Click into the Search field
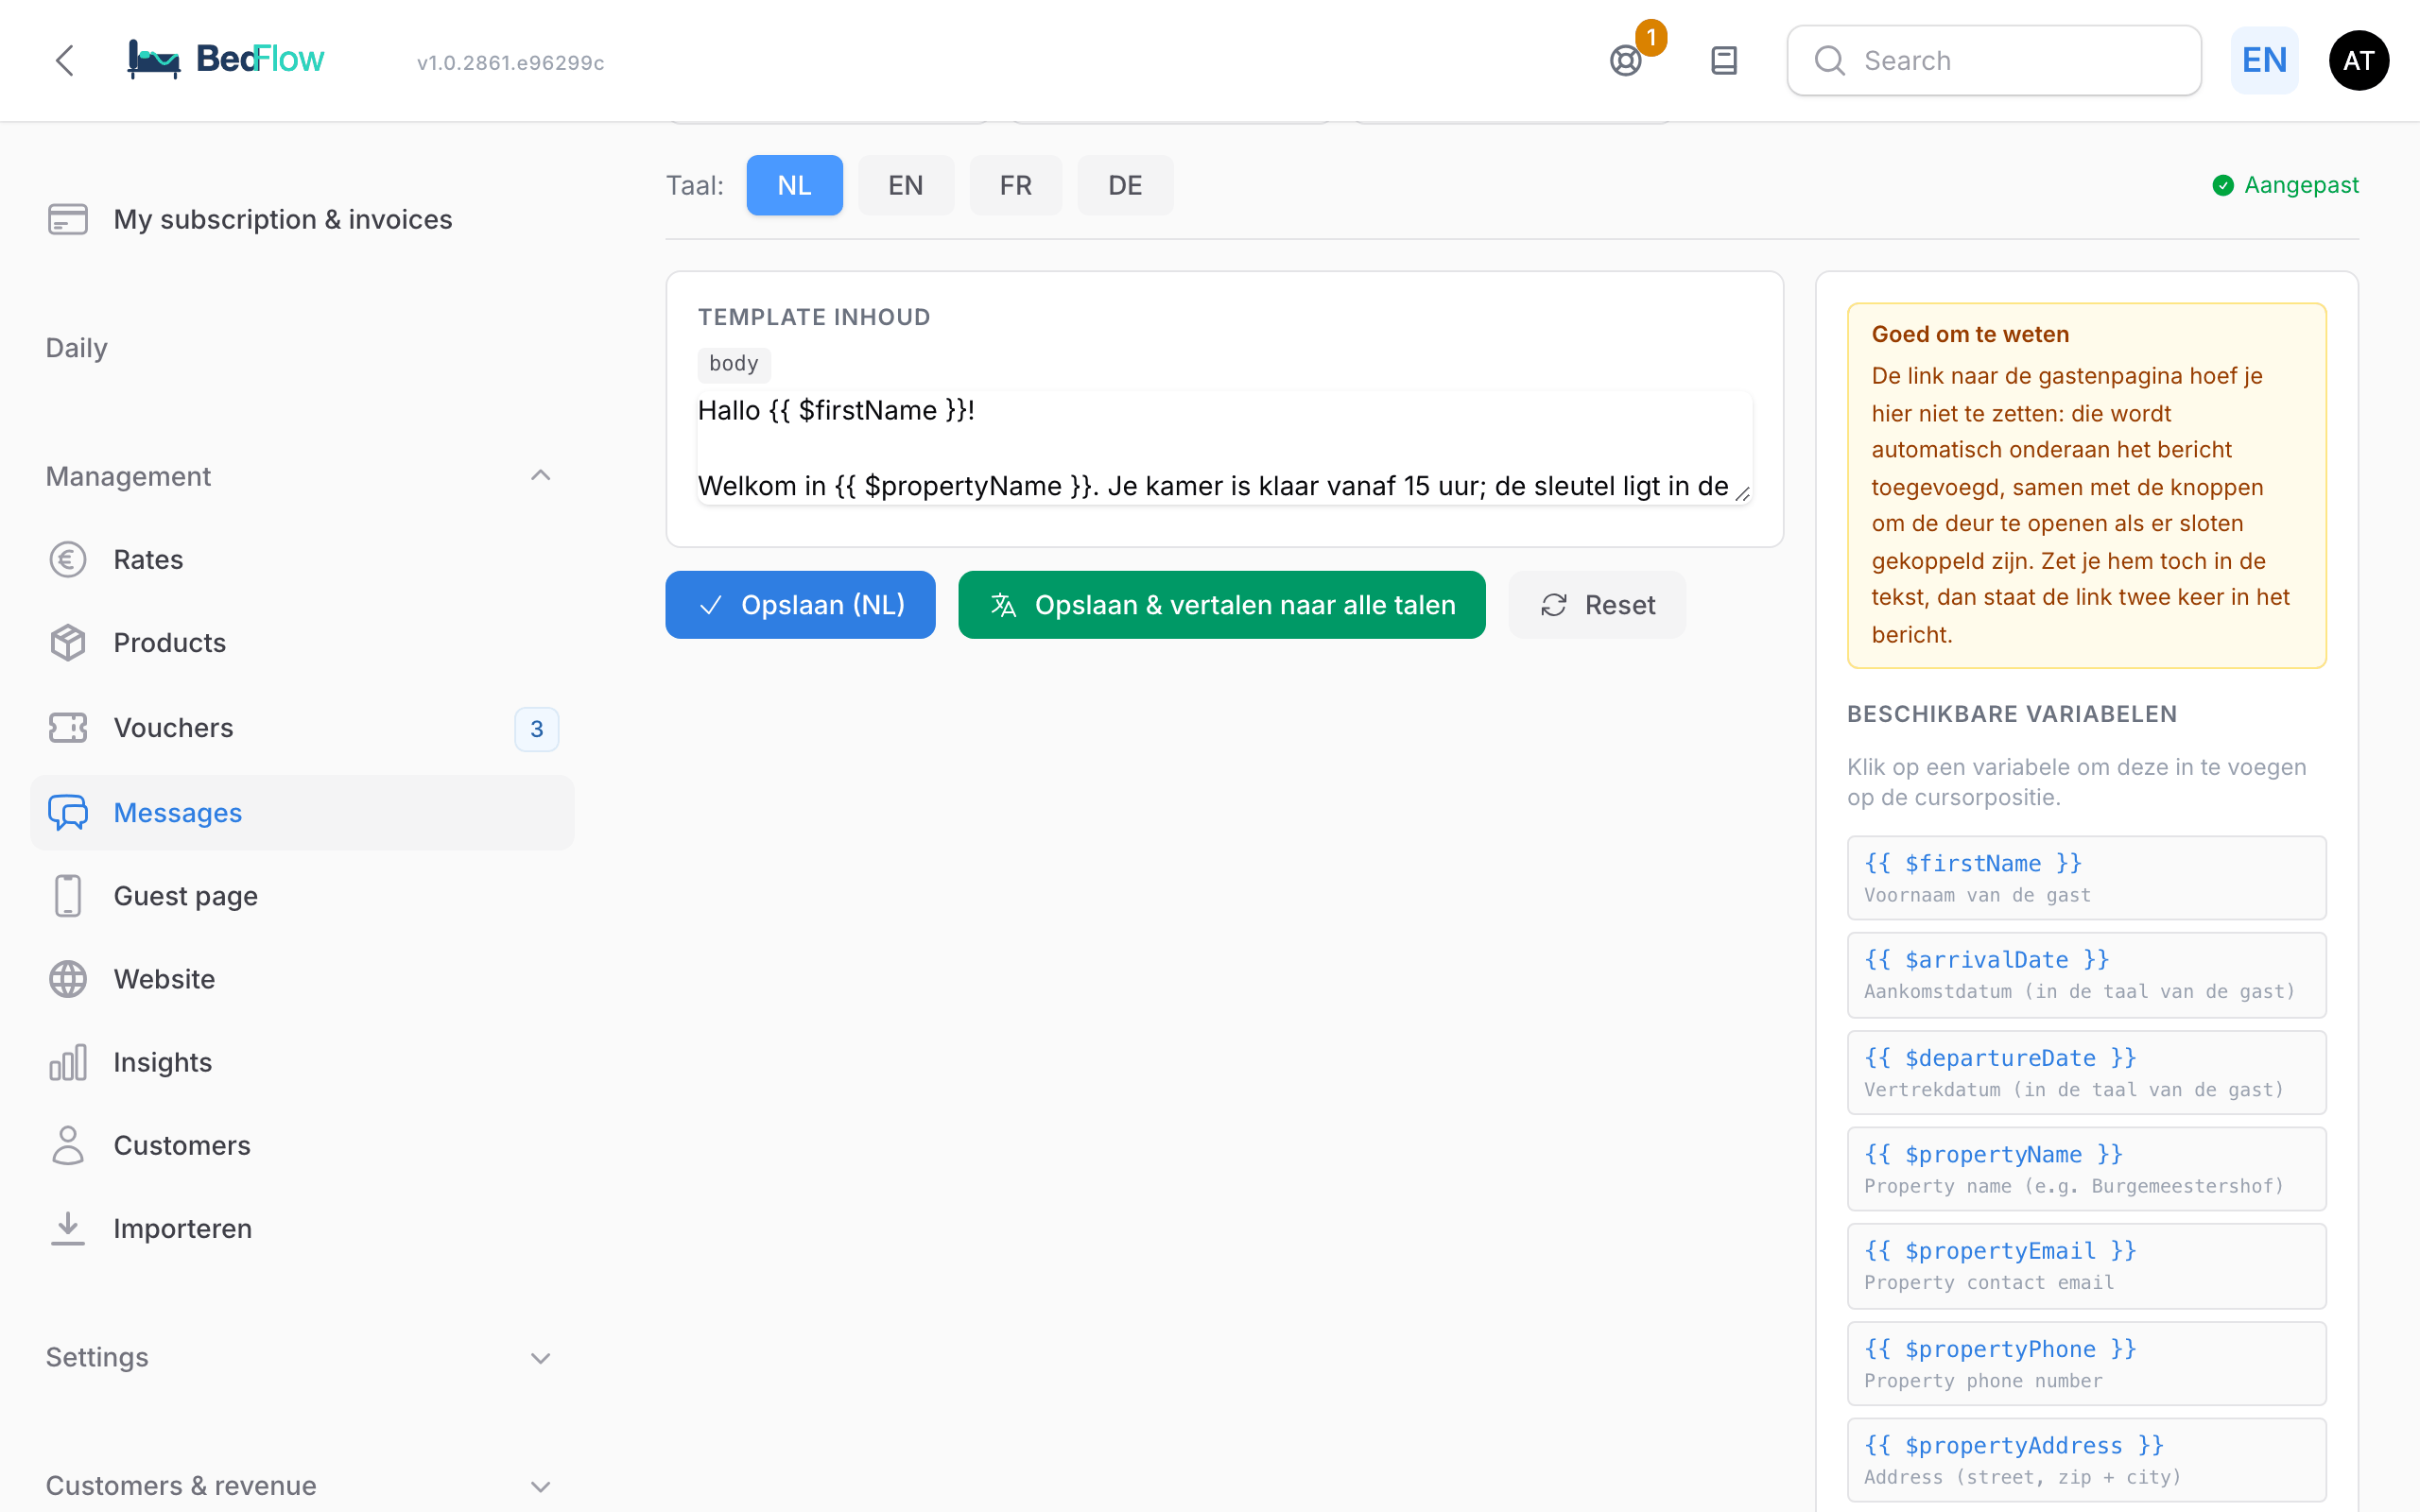 [x=1994, y=61]
